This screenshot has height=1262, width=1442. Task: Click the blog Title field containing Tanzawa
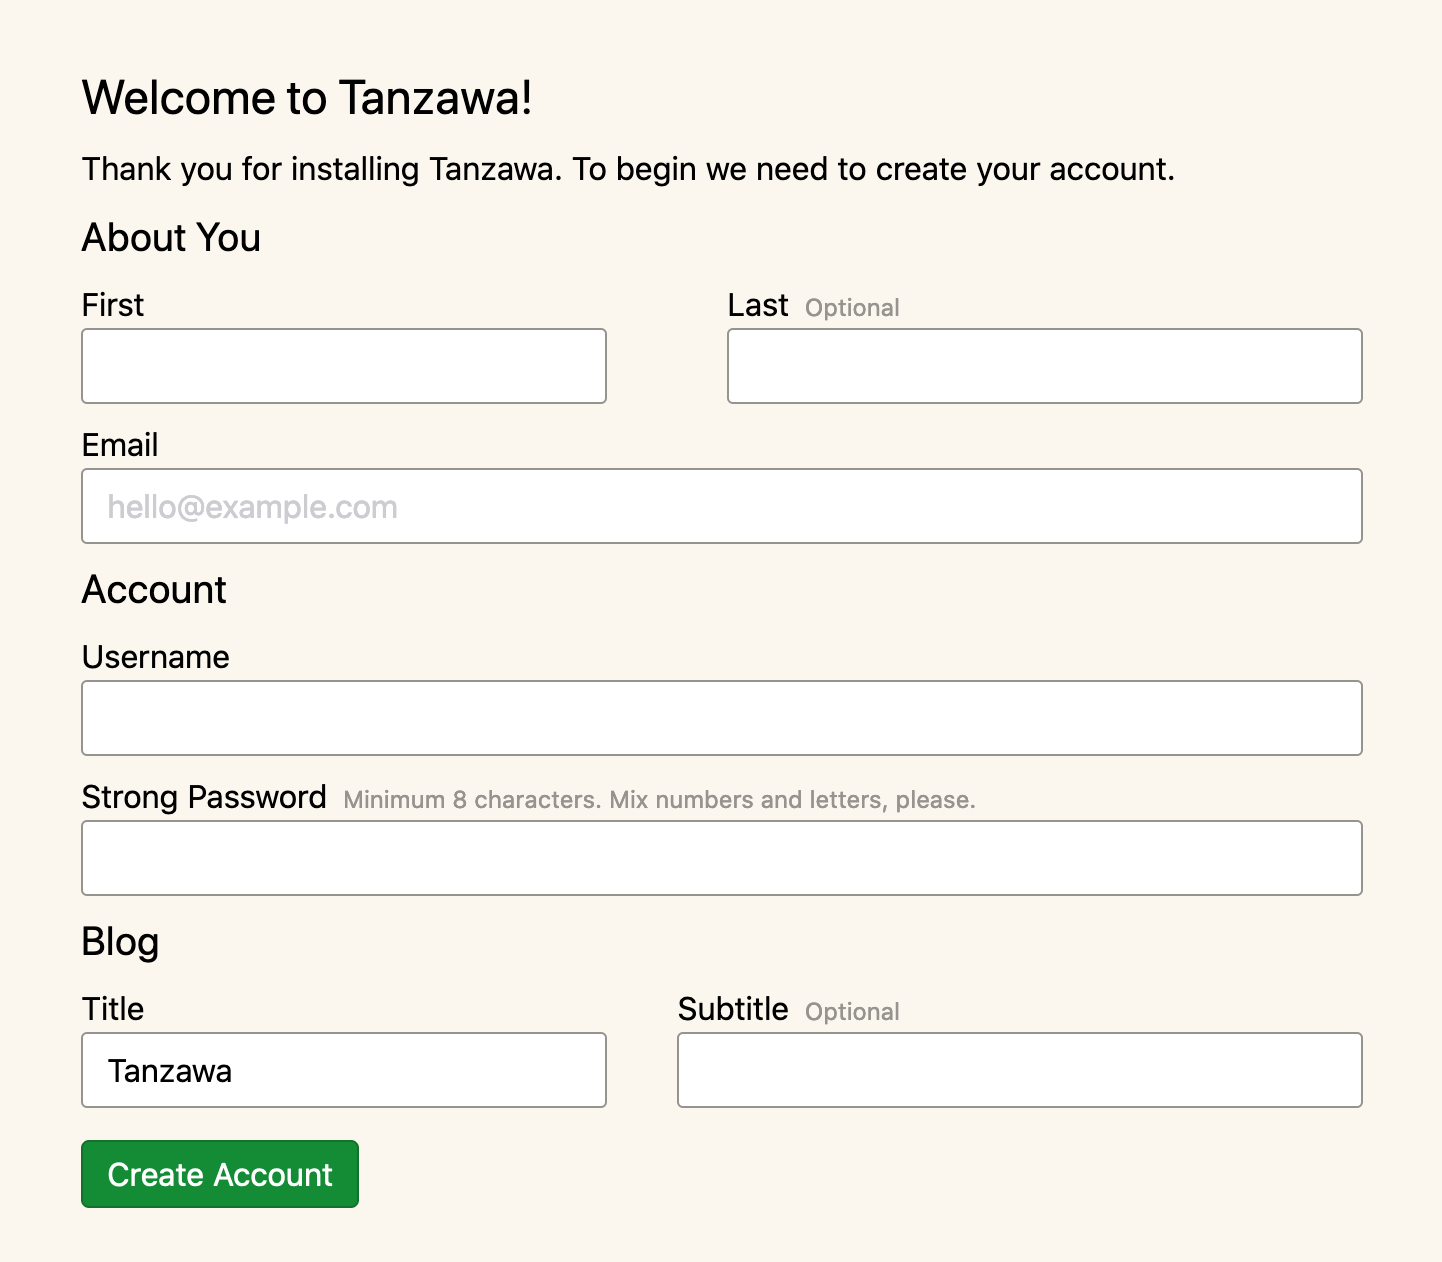click(x=343, y=1070)
